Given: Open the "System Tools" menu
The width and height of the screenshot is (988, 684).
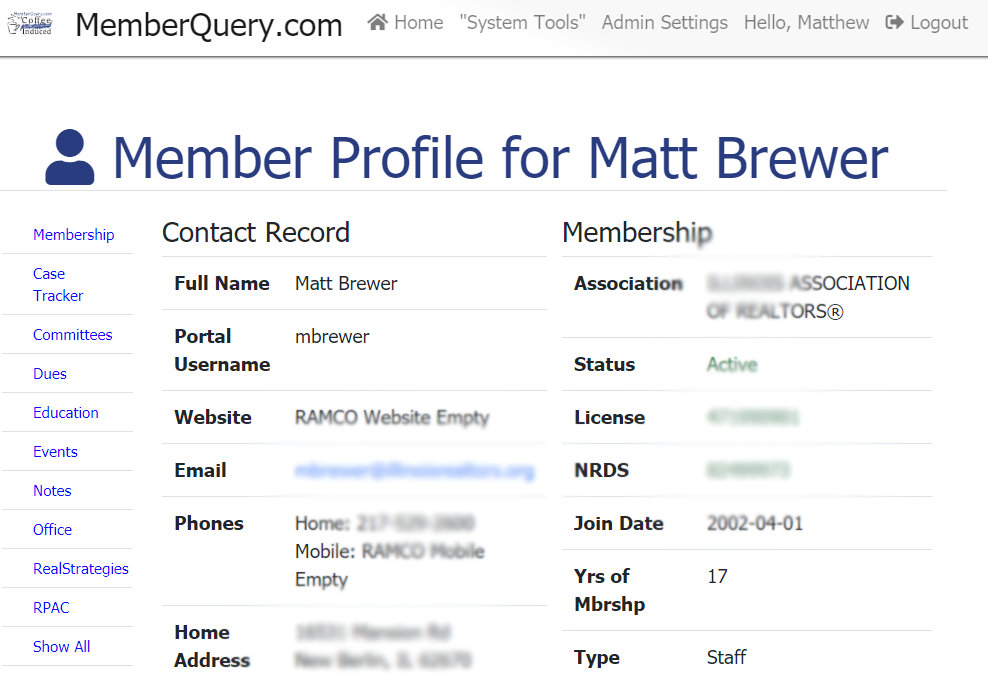Looking at the screenshot, I should coord(522,22).
